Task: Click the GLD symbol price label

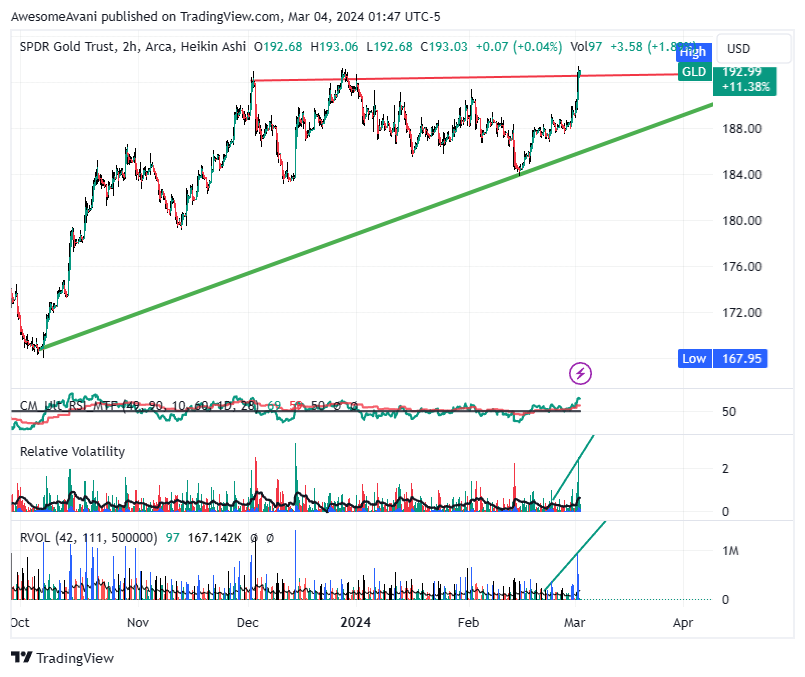Action: coord(694,71)
